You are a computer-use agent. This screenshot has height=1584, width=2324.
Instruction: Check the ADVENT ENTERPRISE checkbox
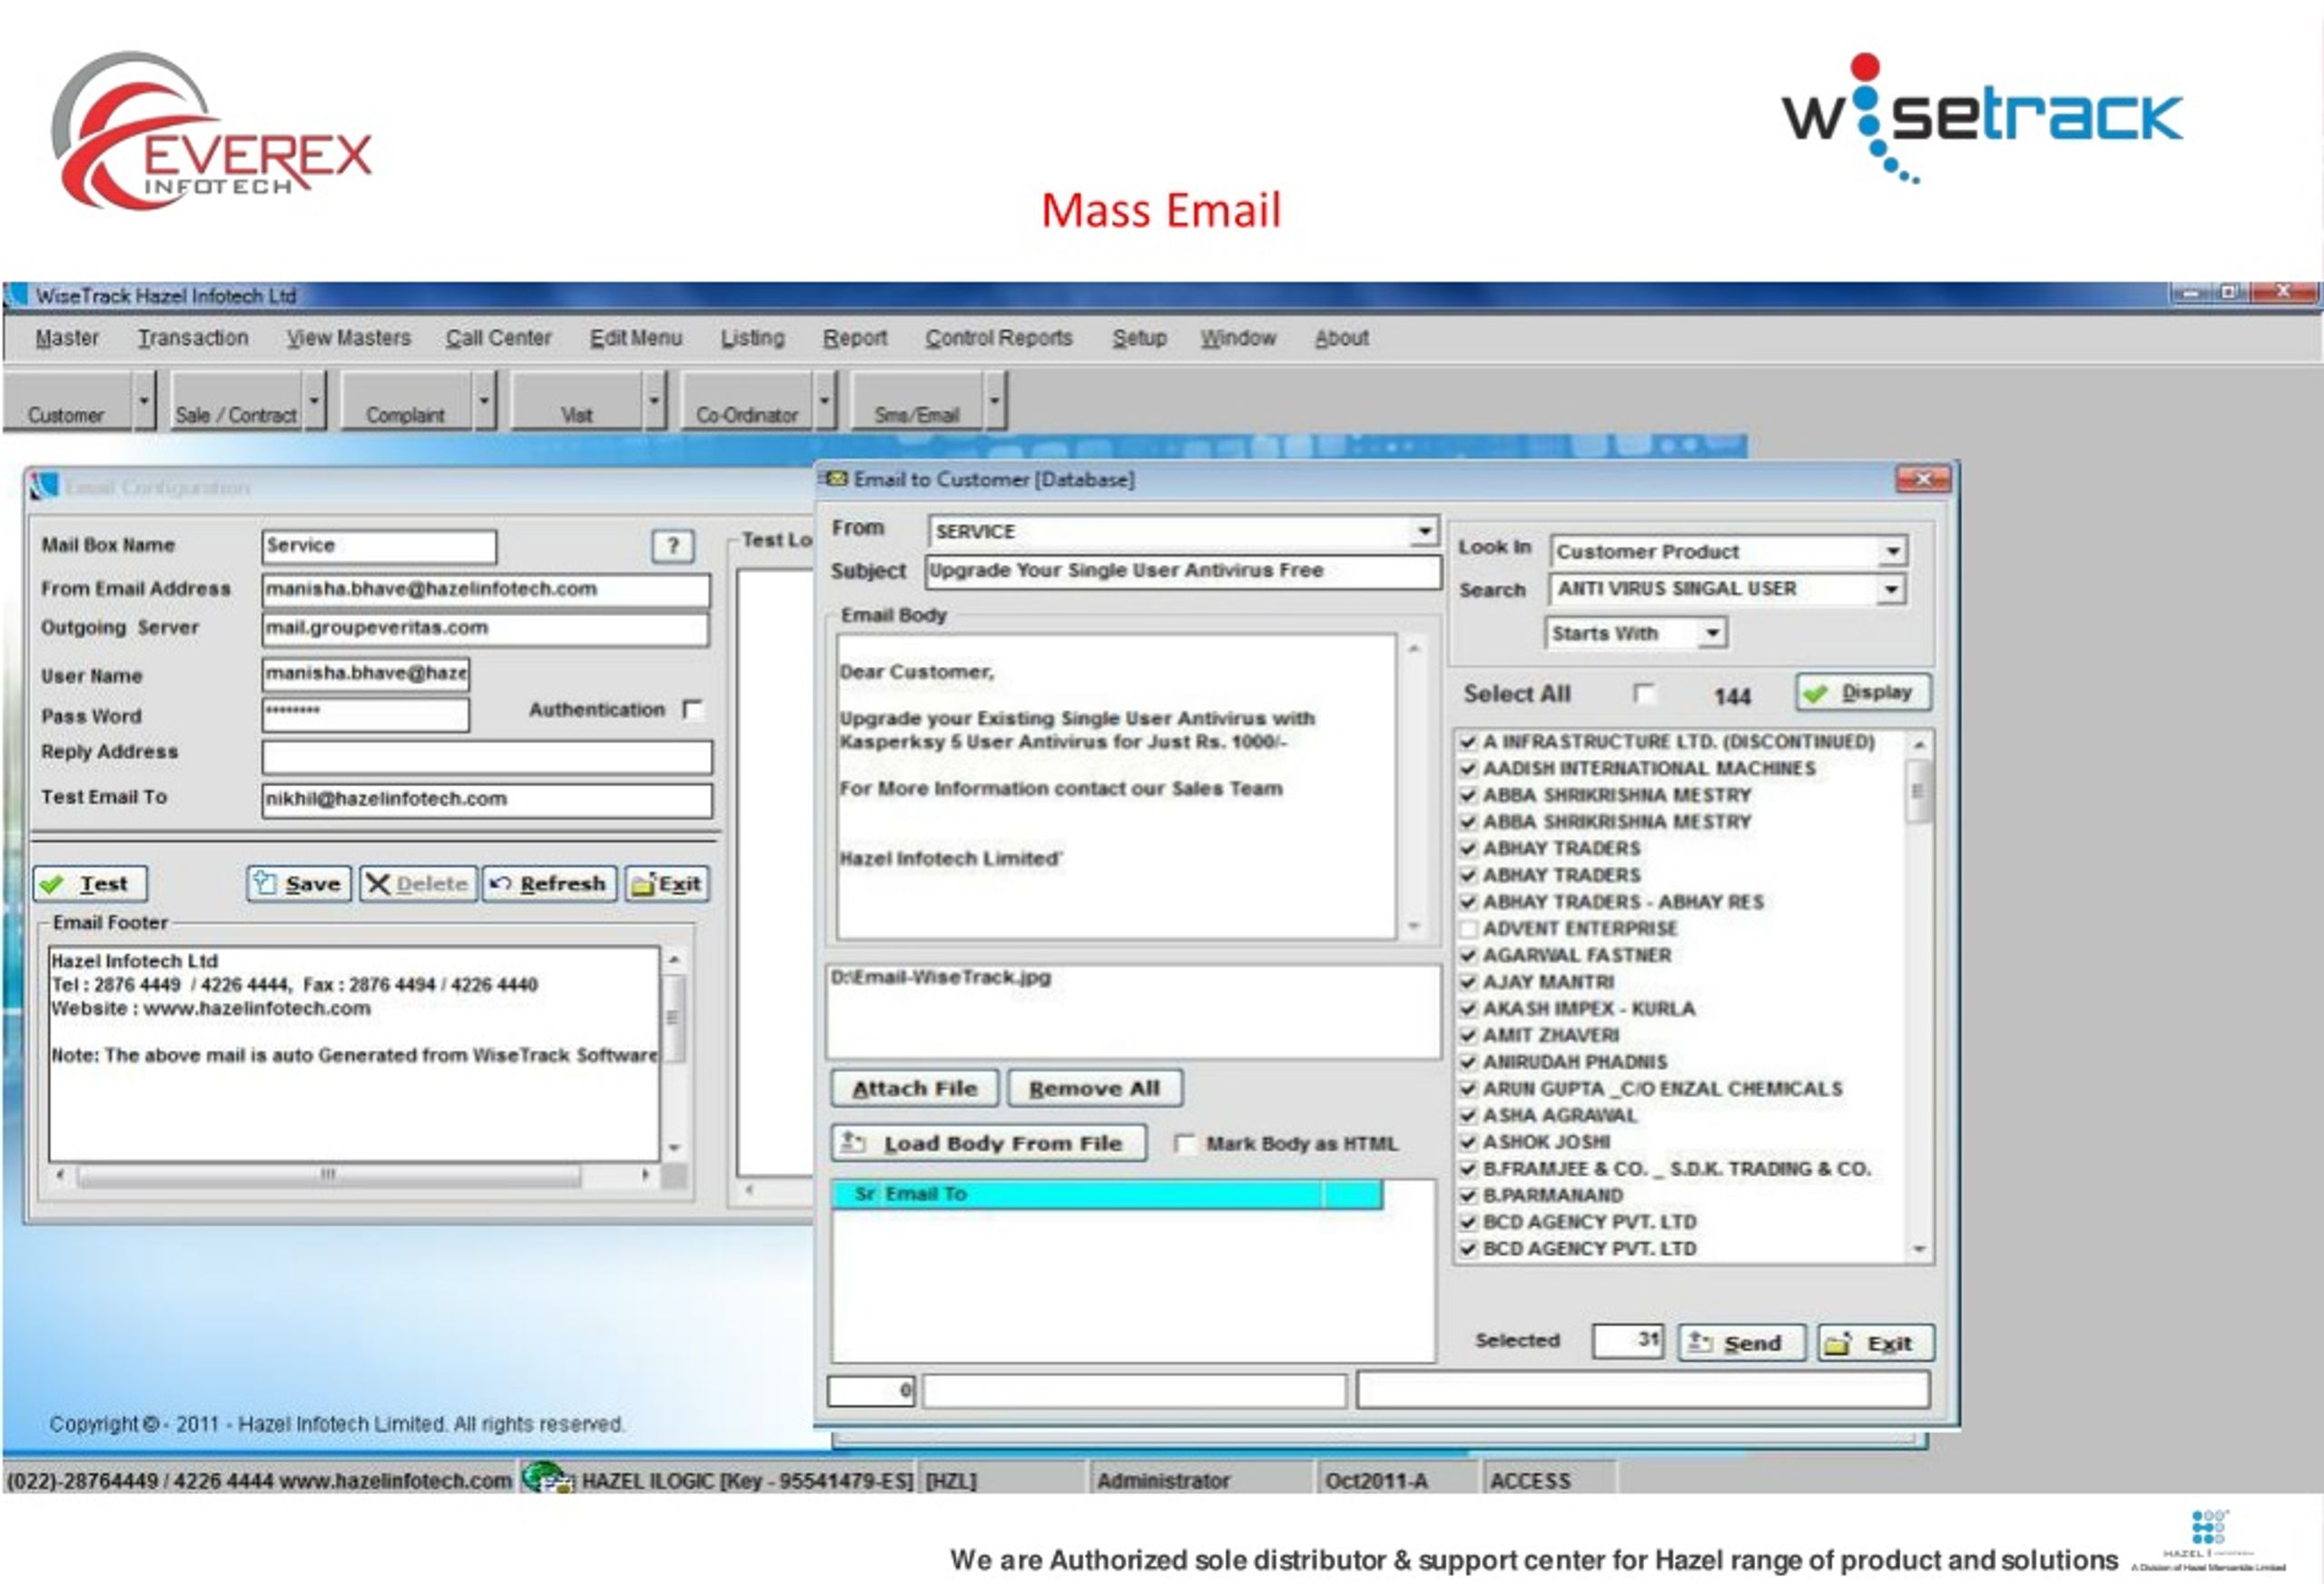click(x=1468, y=929)
